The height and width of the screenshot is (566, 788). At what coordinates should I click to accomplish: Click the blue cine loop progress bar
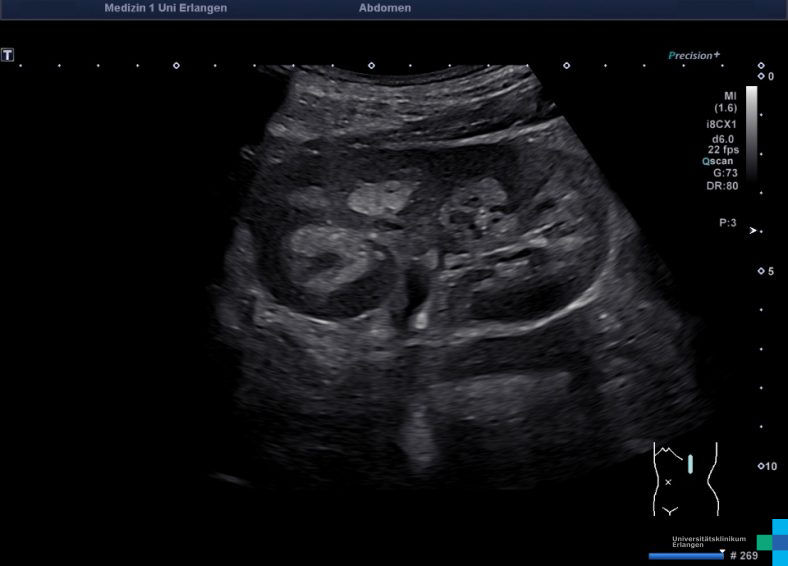click(686, 556)
